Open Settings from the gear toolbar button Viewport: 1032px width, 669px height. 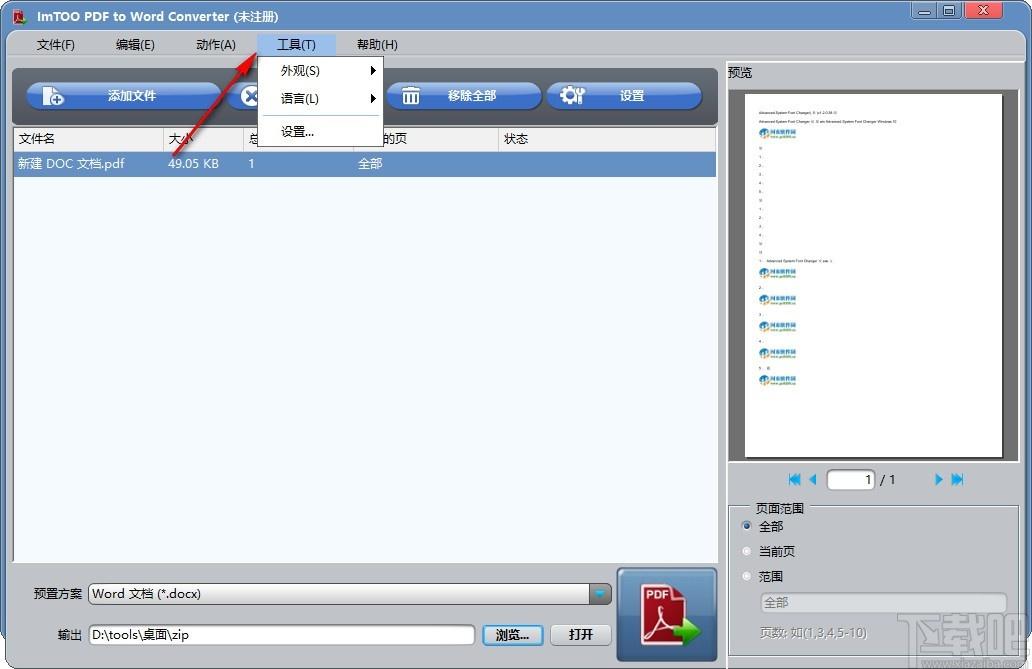624,96
